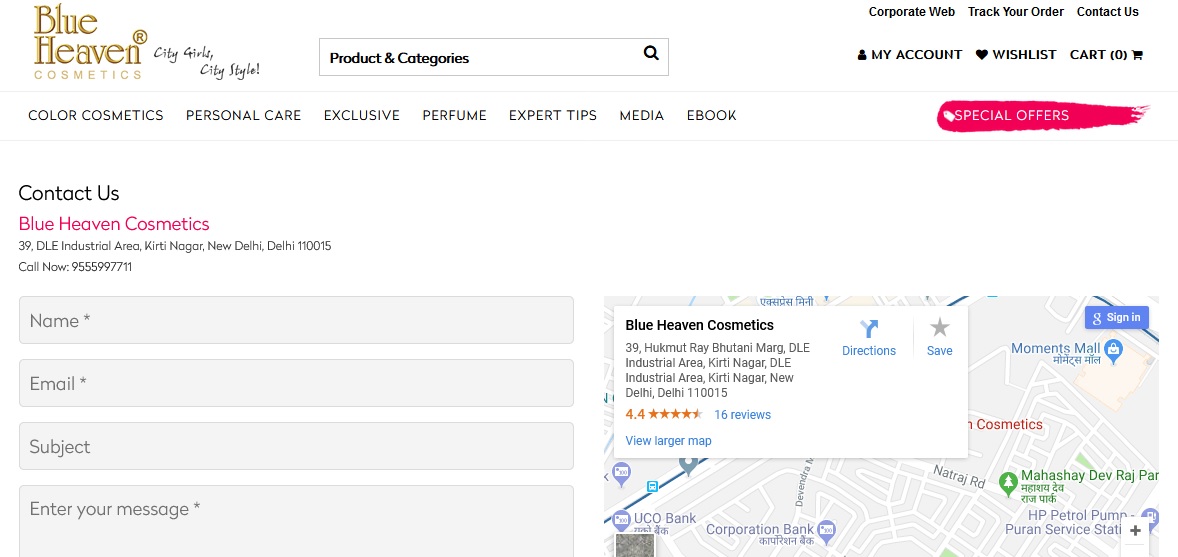Open Personal Care menu
Screen dimensions: 1178x557
(243, 116)
